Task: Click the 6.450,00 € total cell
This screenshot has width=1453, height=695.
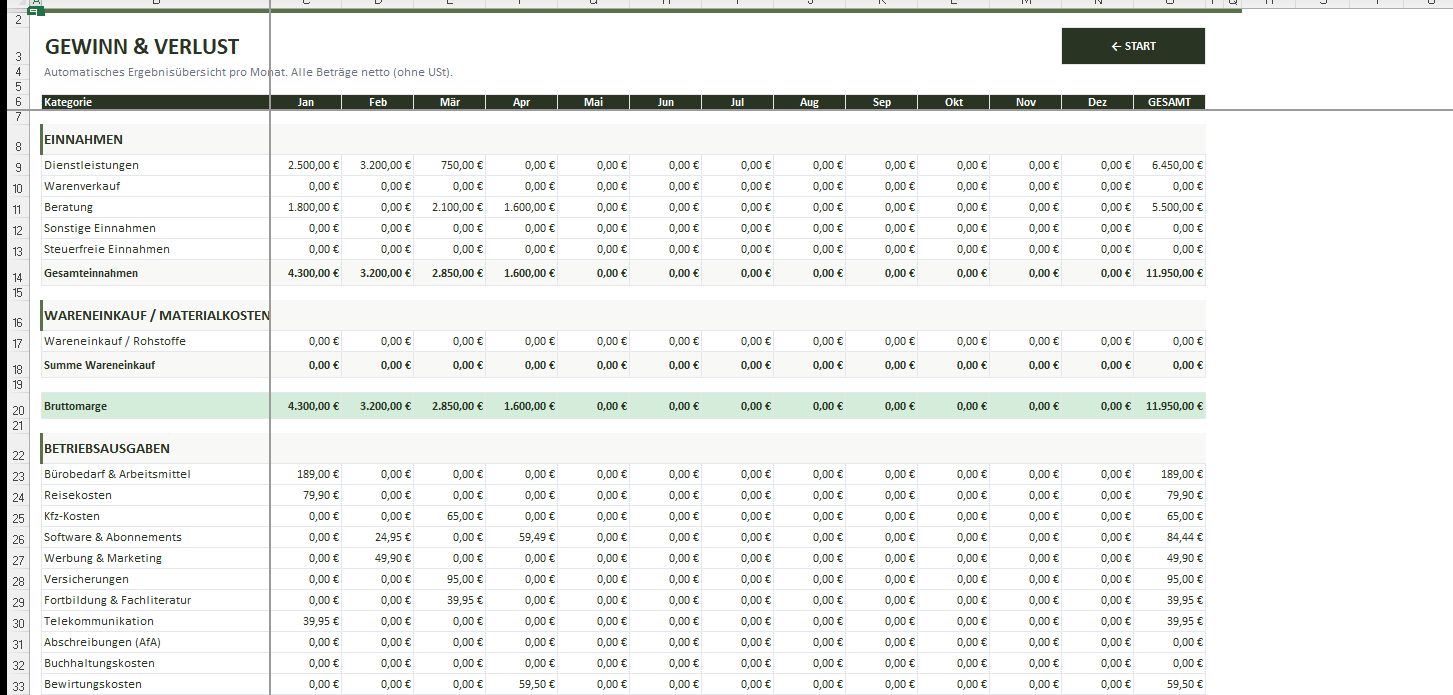Action: (1169, 165)
